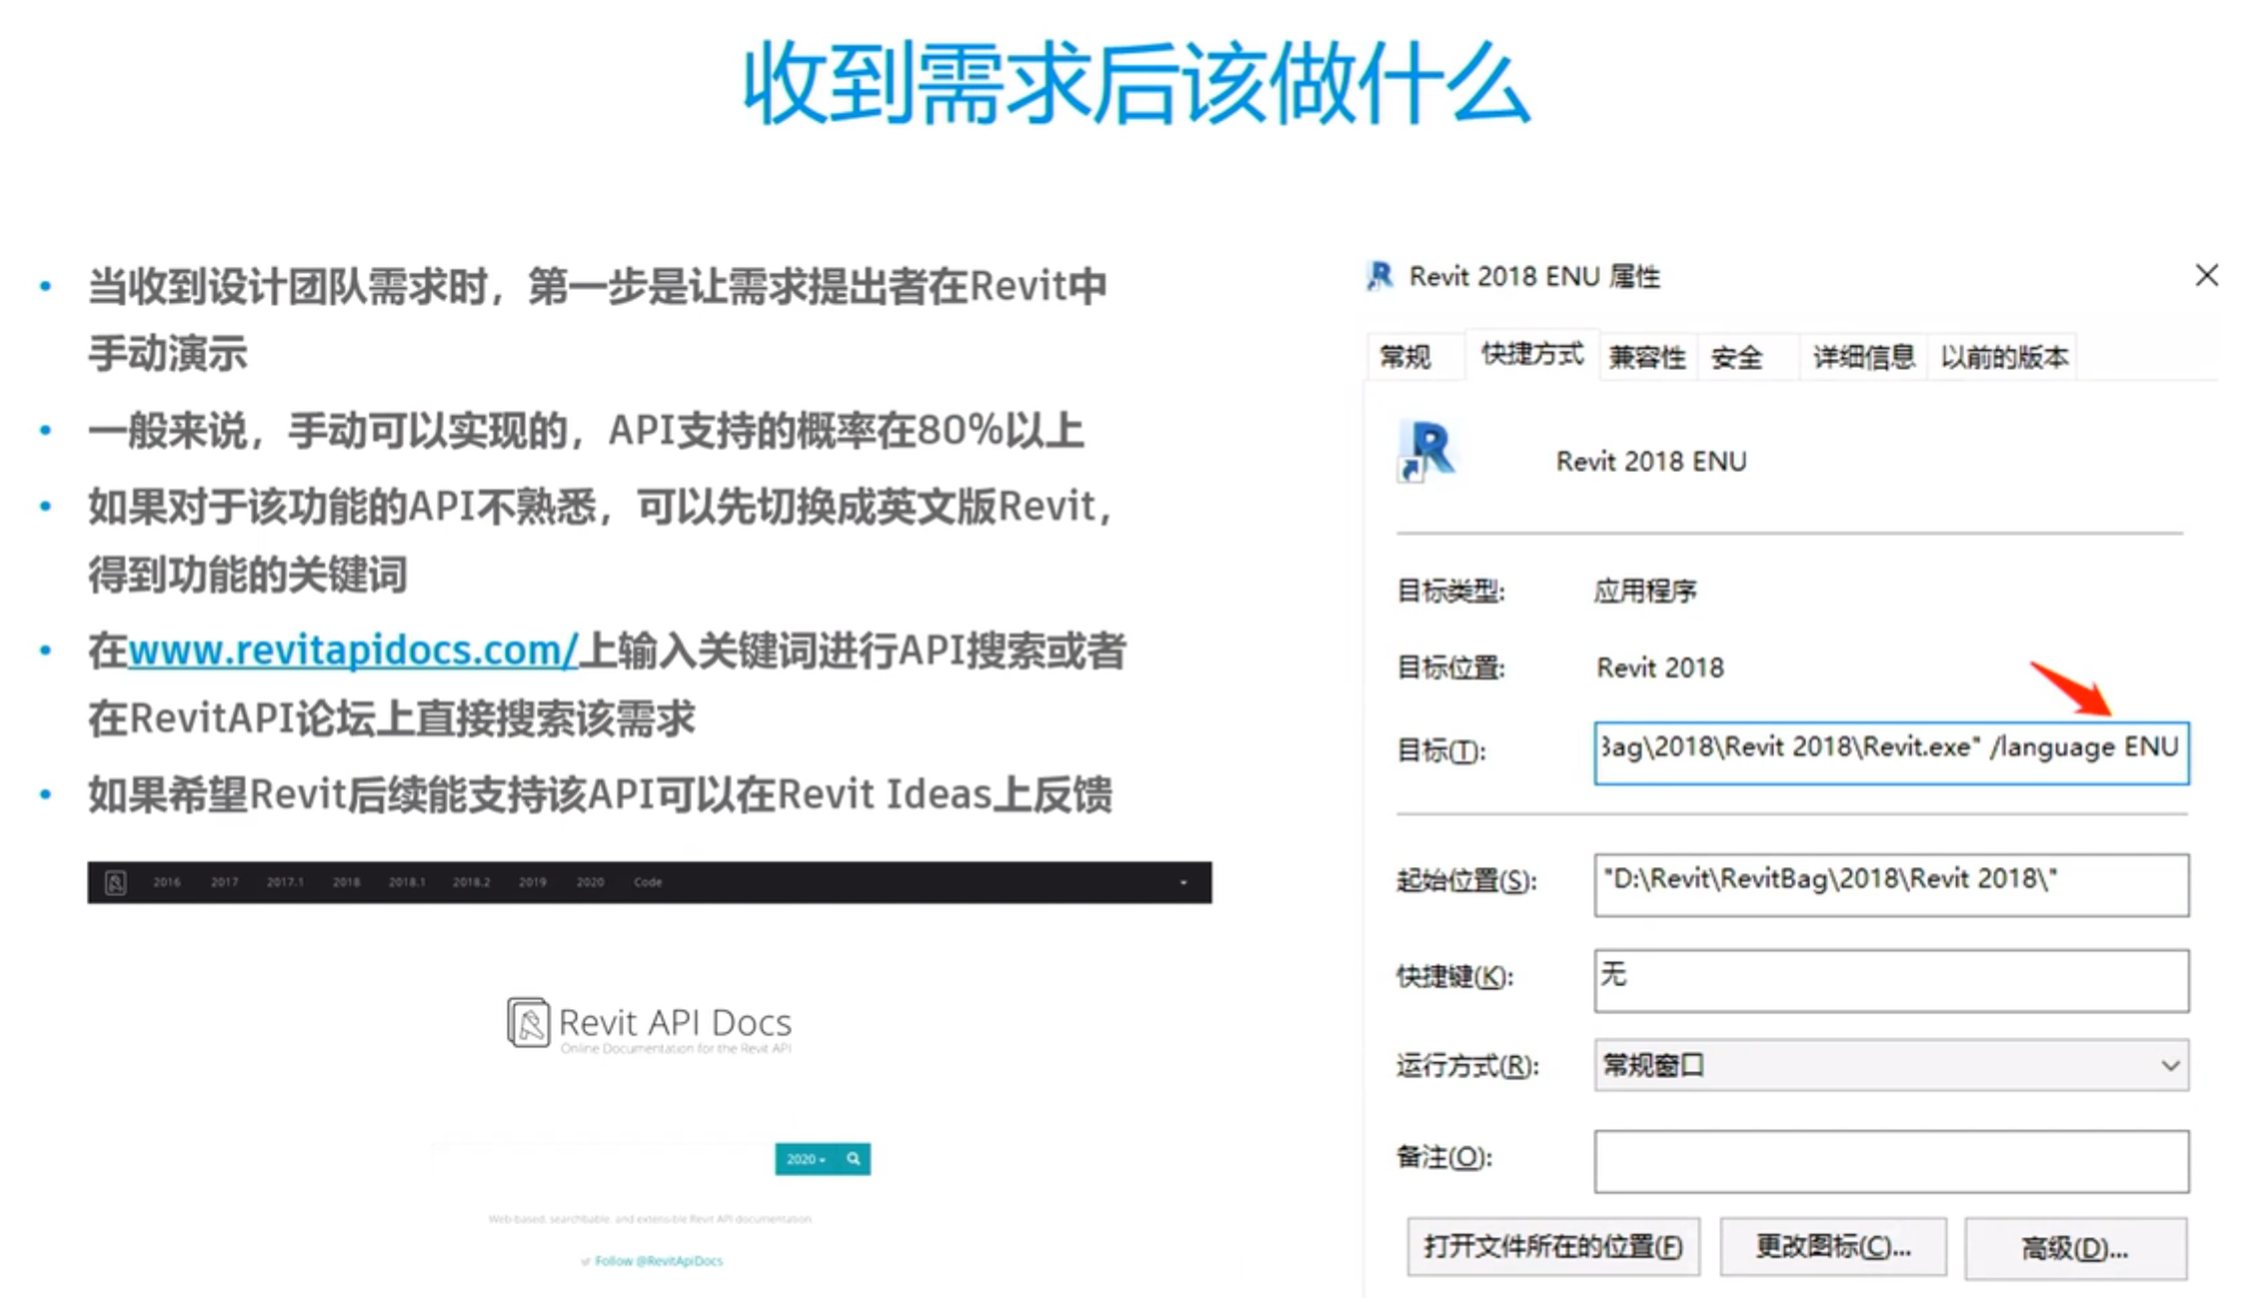Switch to the 常规 tab
The width and height of the screenshot is (2260, 1309).
coord(1405,357)
